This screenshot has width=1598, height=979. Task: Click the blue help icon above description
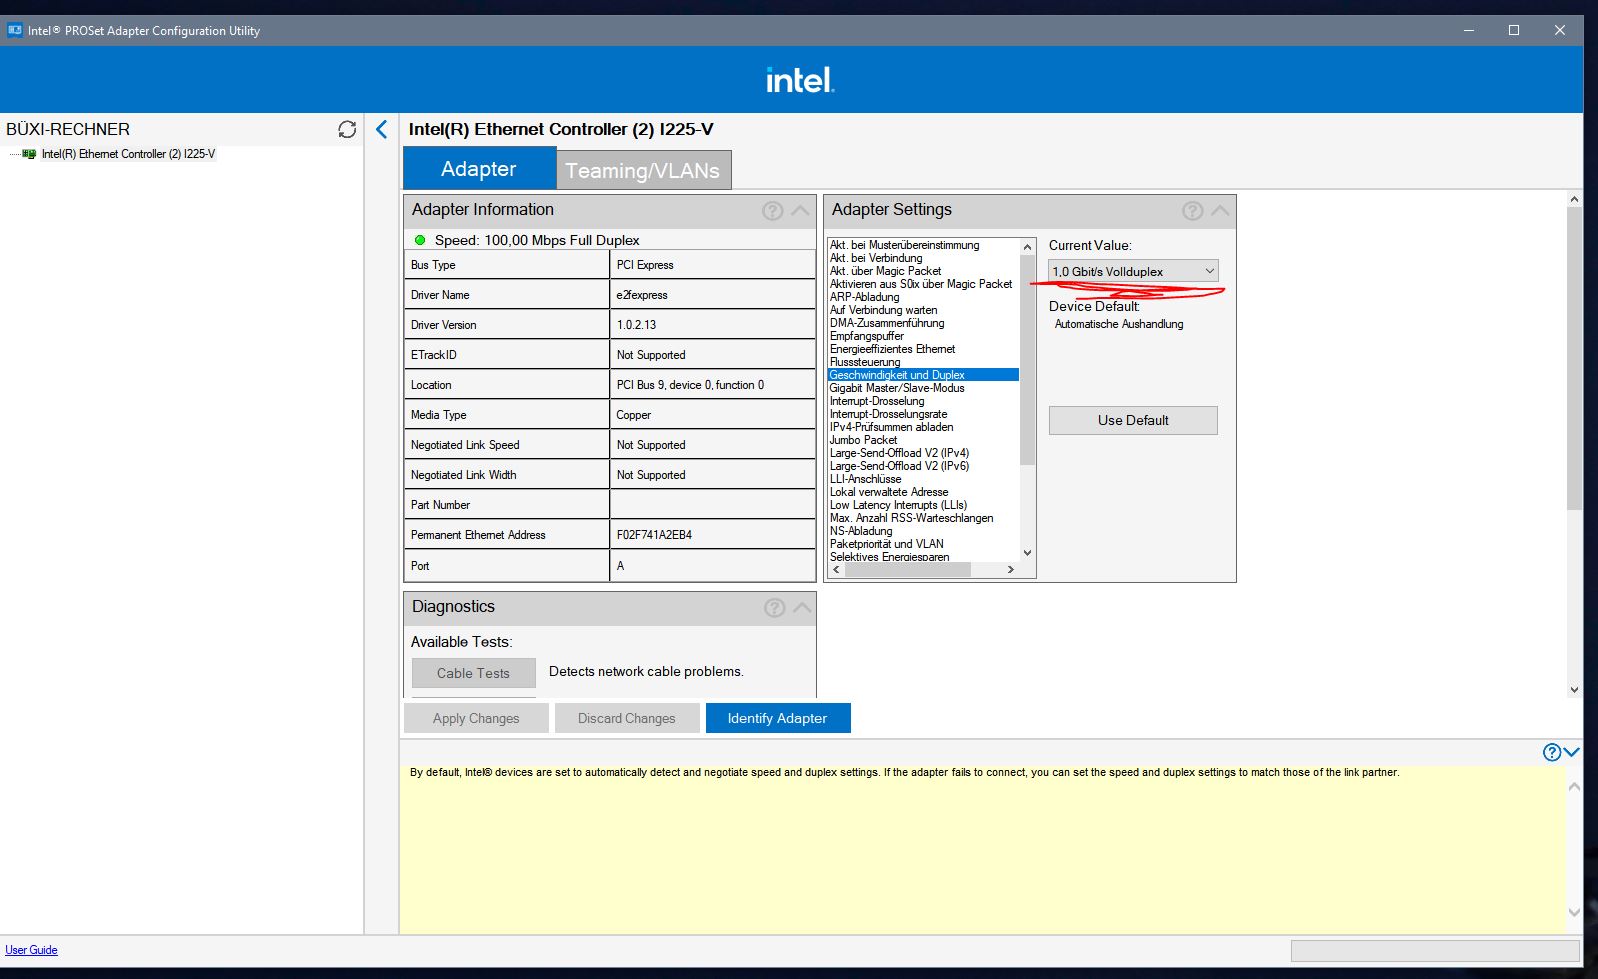1552,752
